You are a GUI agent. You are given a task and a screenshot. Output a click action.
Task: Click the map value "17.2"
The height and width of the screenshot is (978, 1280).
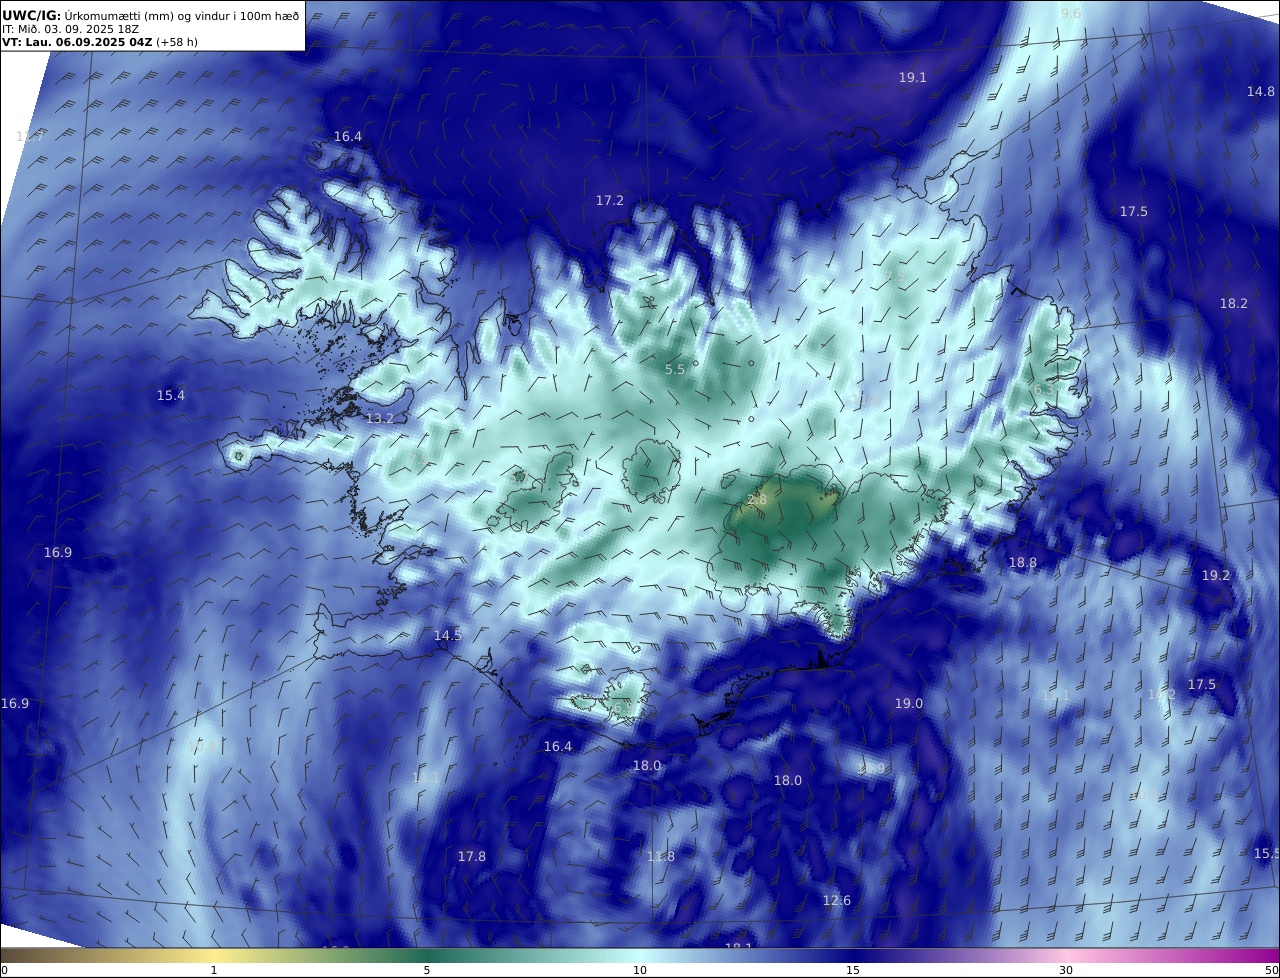coord(610,200)
